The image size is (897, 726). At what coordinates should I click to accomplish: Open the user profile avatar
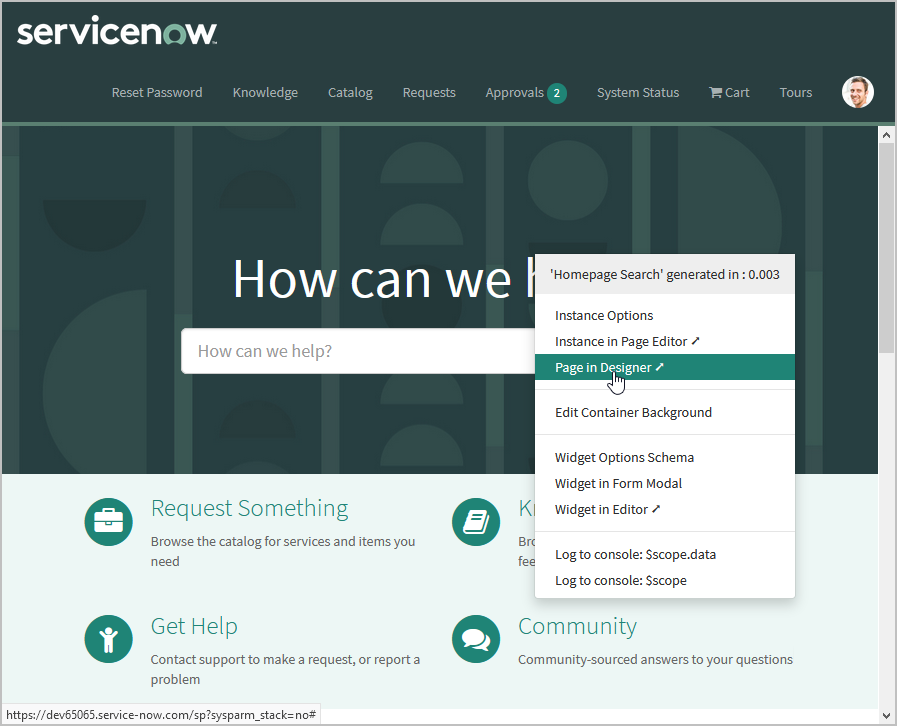click(857, 92)
